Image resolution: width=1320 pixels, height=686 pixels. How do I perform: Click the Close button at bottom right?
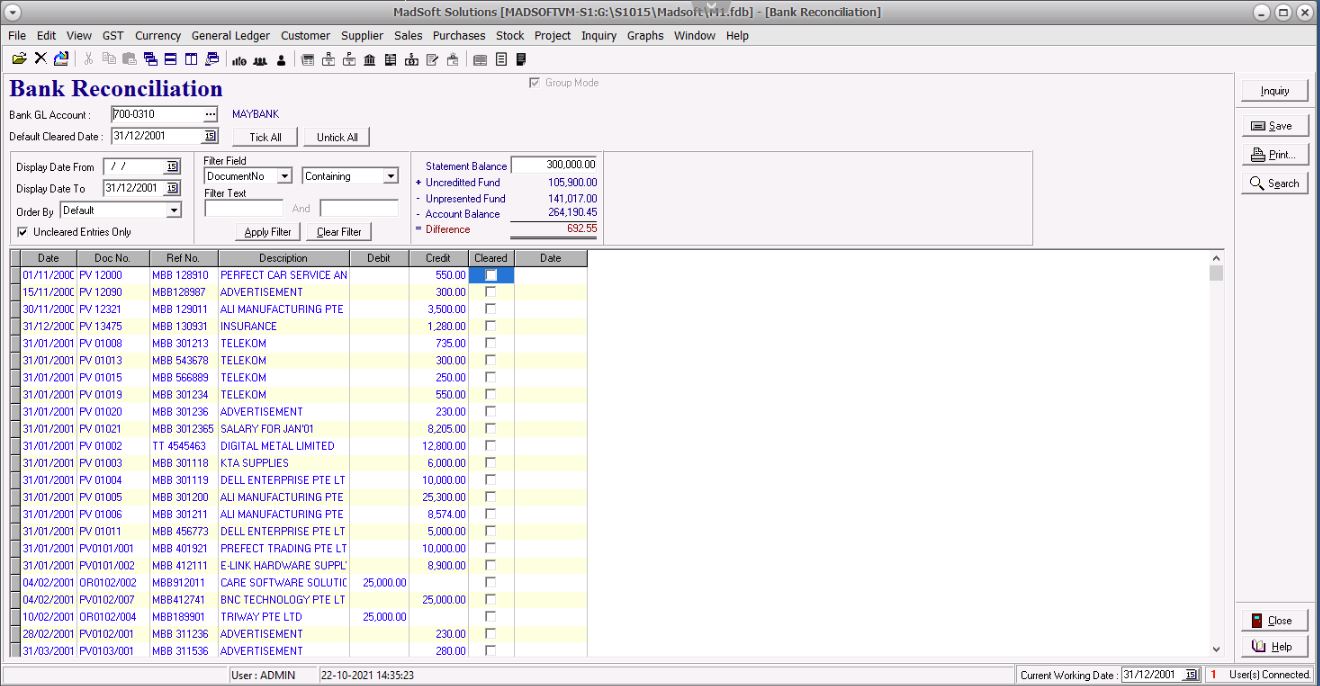point(1274,620)
